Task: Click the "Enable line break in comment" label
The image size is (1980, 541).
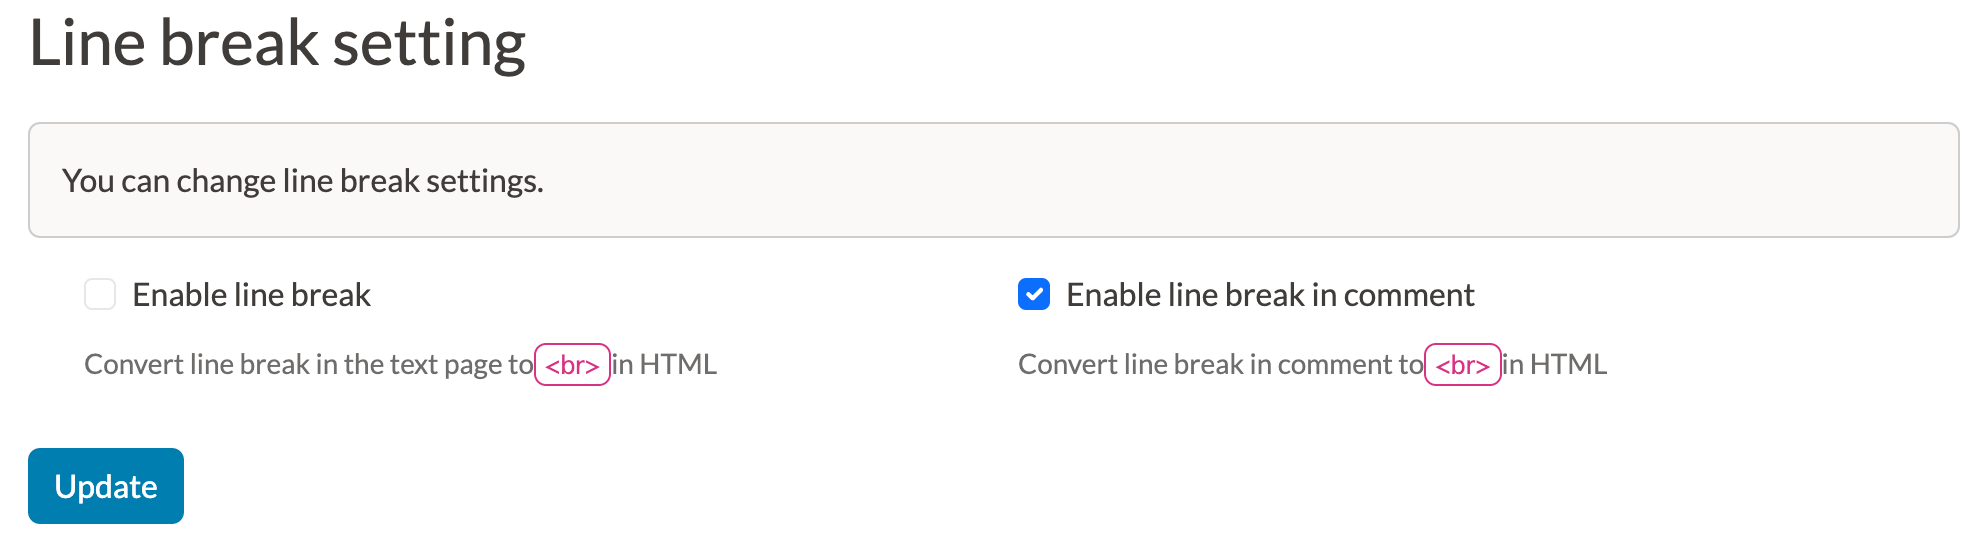Action: [1270, 295]
